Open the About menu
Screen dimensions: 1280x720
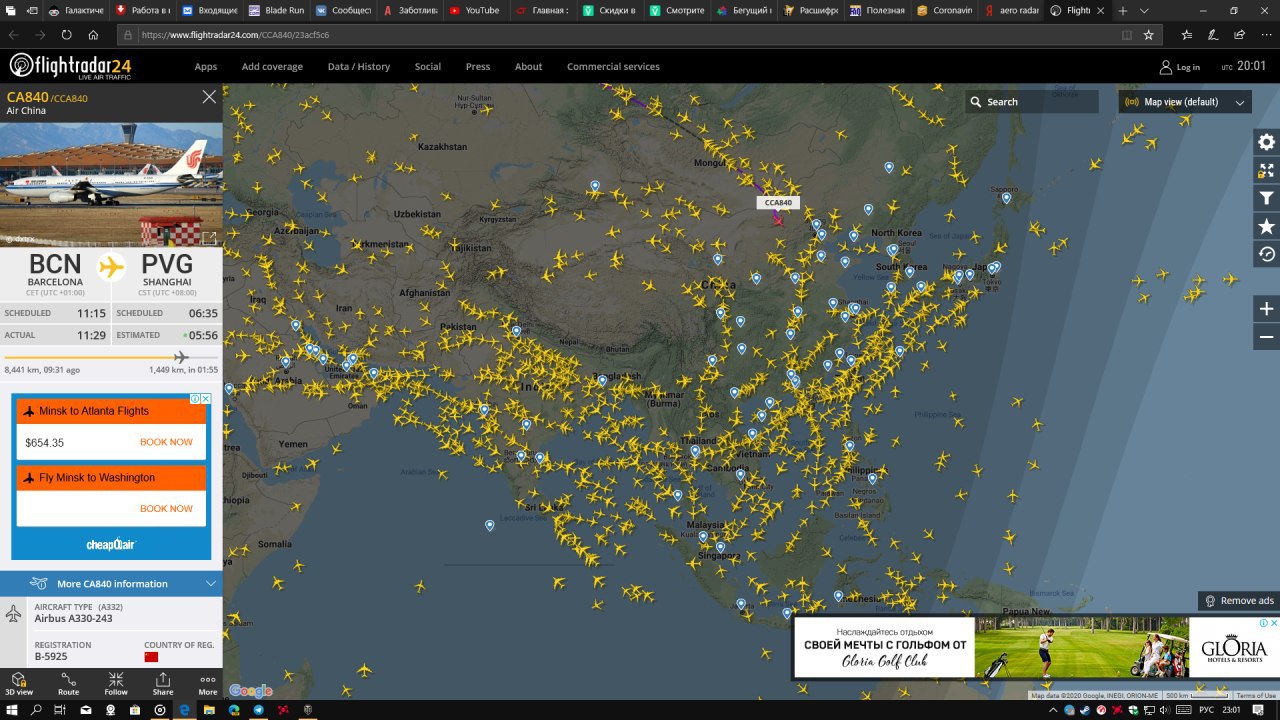pos(529,67)
